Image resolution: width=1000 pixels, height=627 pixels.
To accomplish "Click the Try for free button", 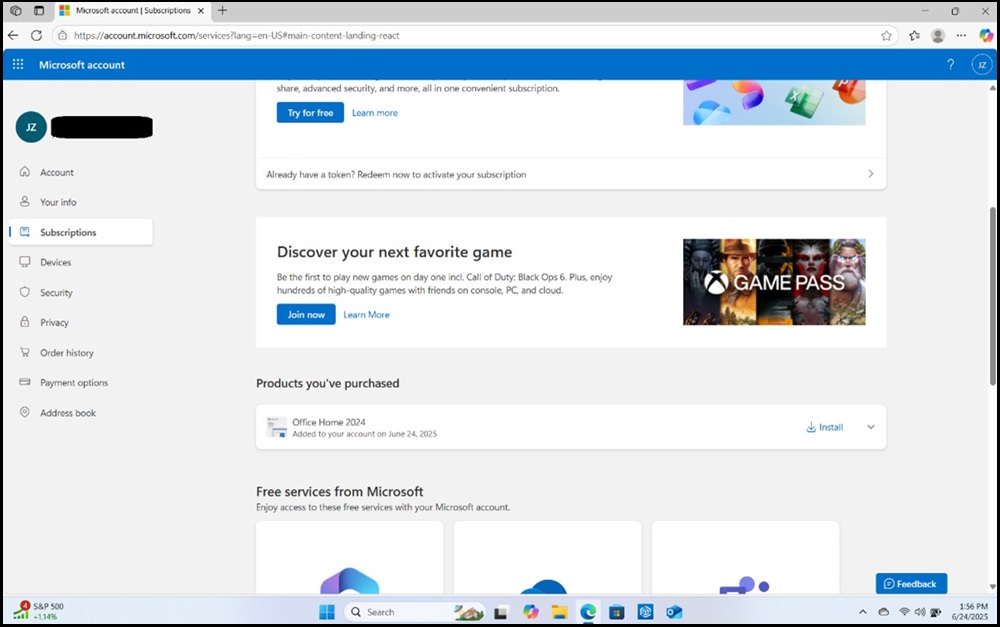I will 309,112.
